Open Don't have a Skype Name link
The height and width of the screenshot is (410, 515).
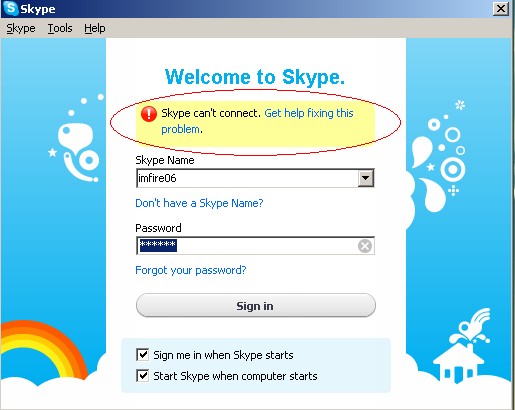(199, 203)
